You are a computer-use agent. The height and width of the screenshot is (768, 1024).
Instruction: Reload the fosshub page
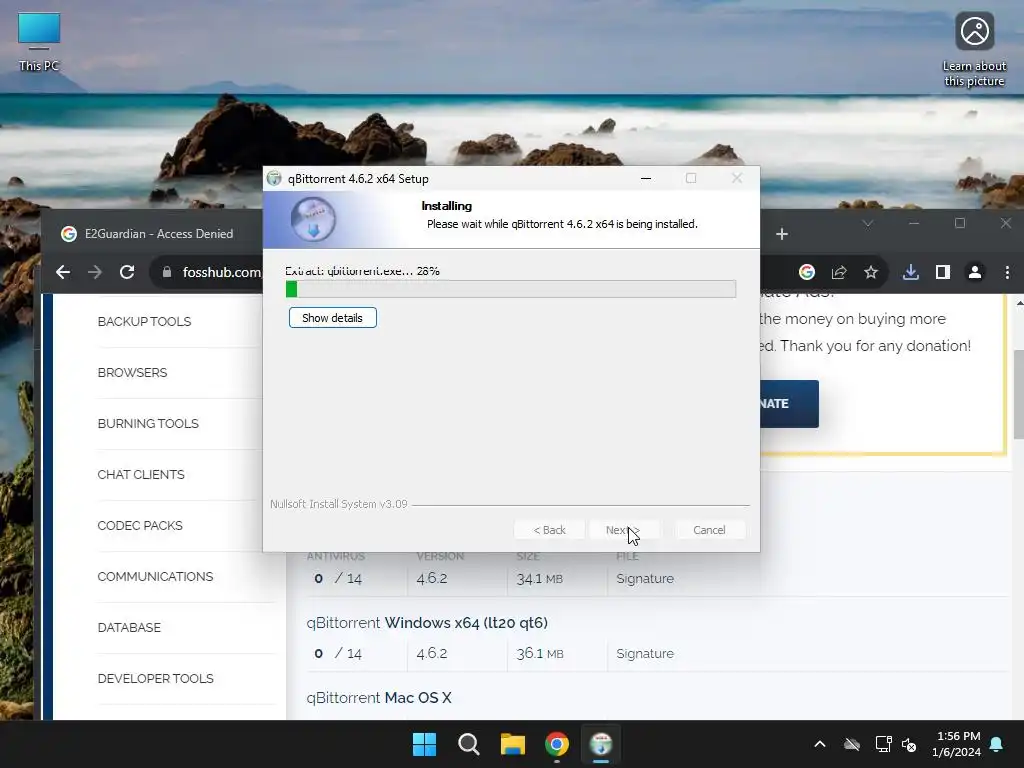[127, 272]
